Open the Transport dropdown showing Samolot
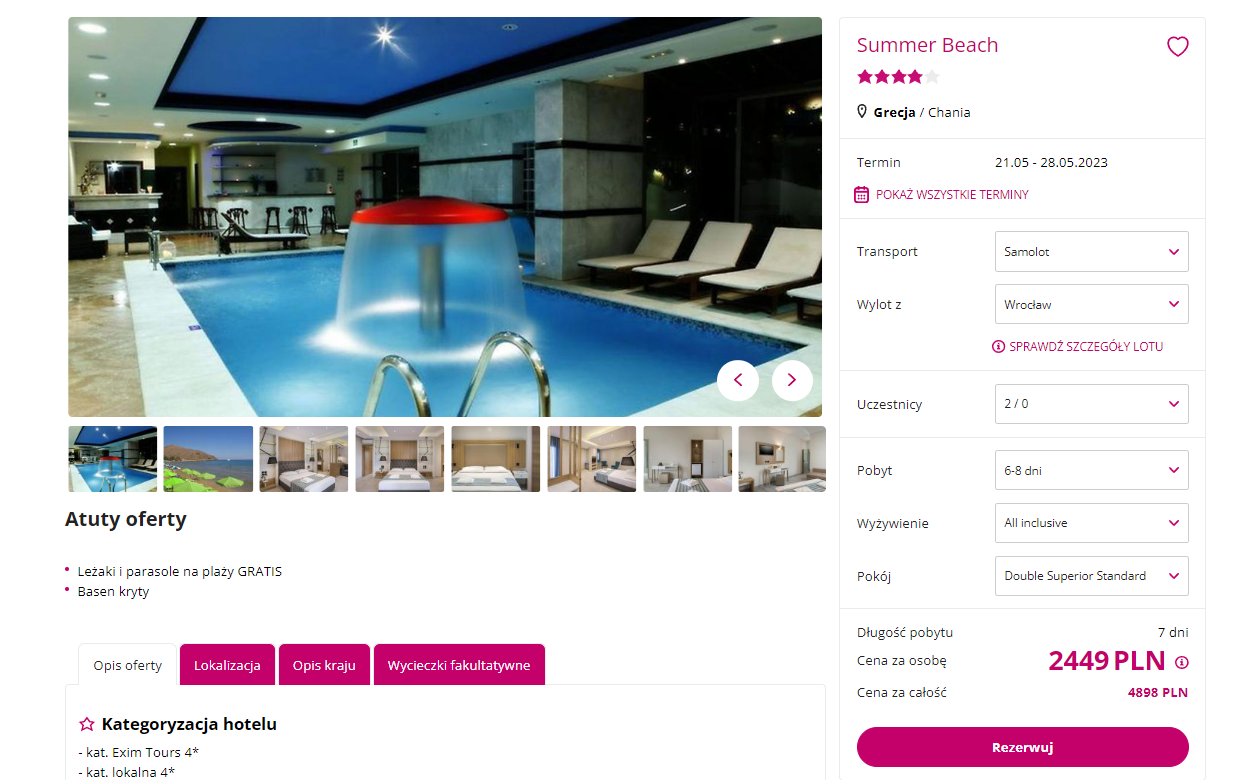1233x780 pixels. (1092, 252)
